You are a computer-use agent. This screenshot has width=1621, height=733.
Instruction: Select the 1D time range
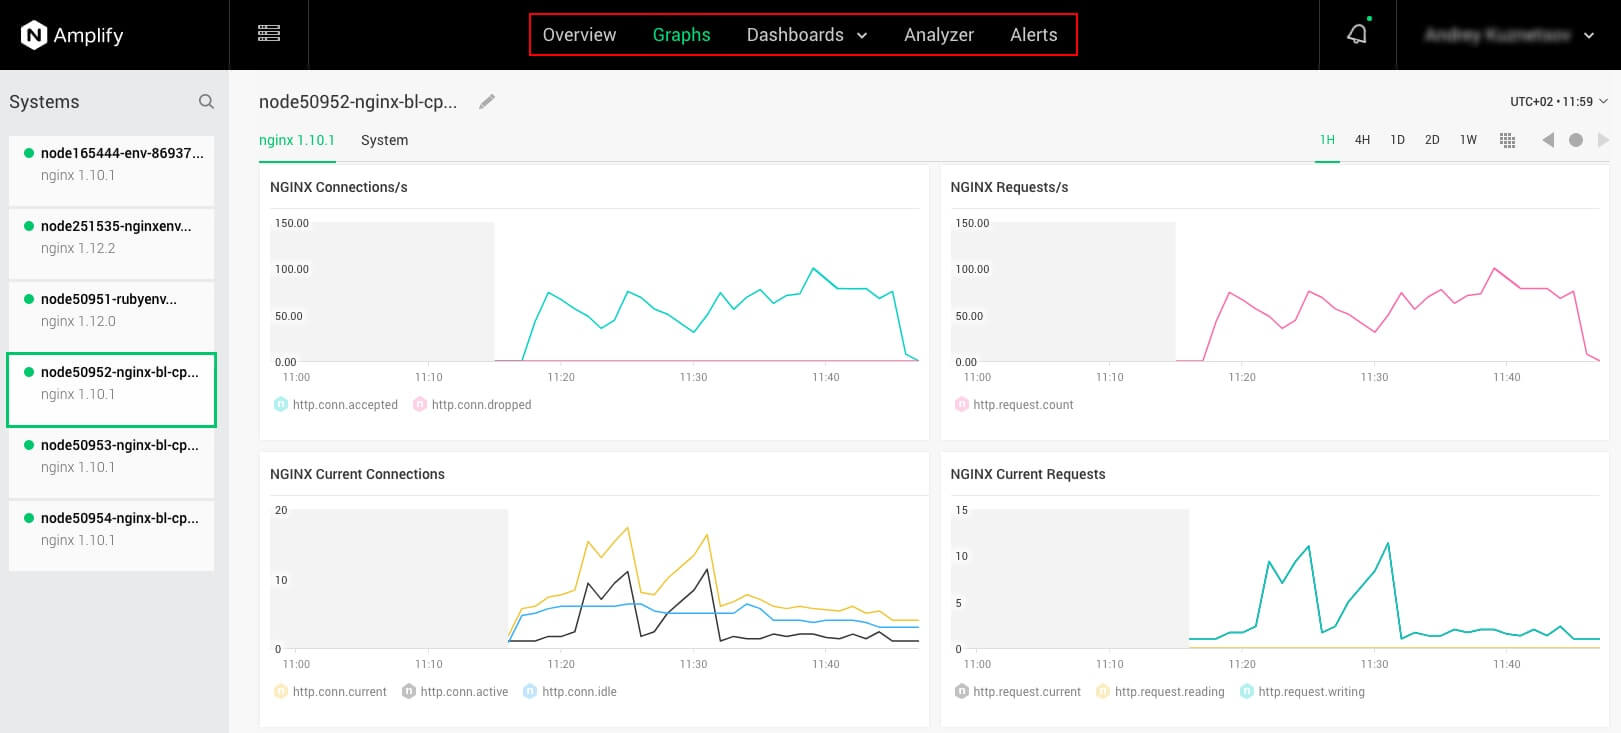[x=1398, y=140]
